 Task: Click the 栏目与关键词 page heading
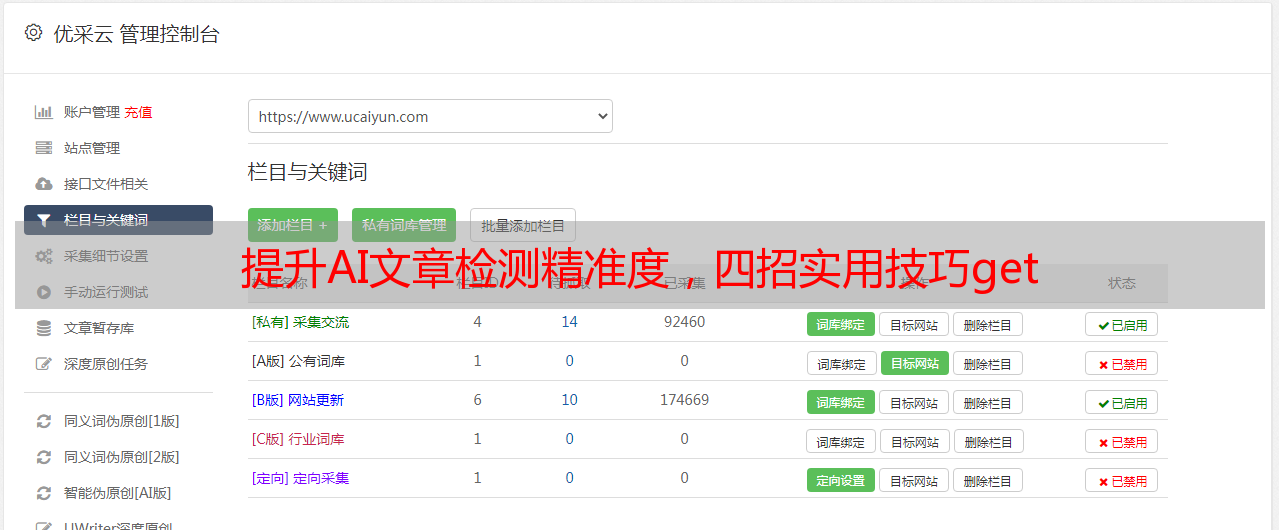308,172
